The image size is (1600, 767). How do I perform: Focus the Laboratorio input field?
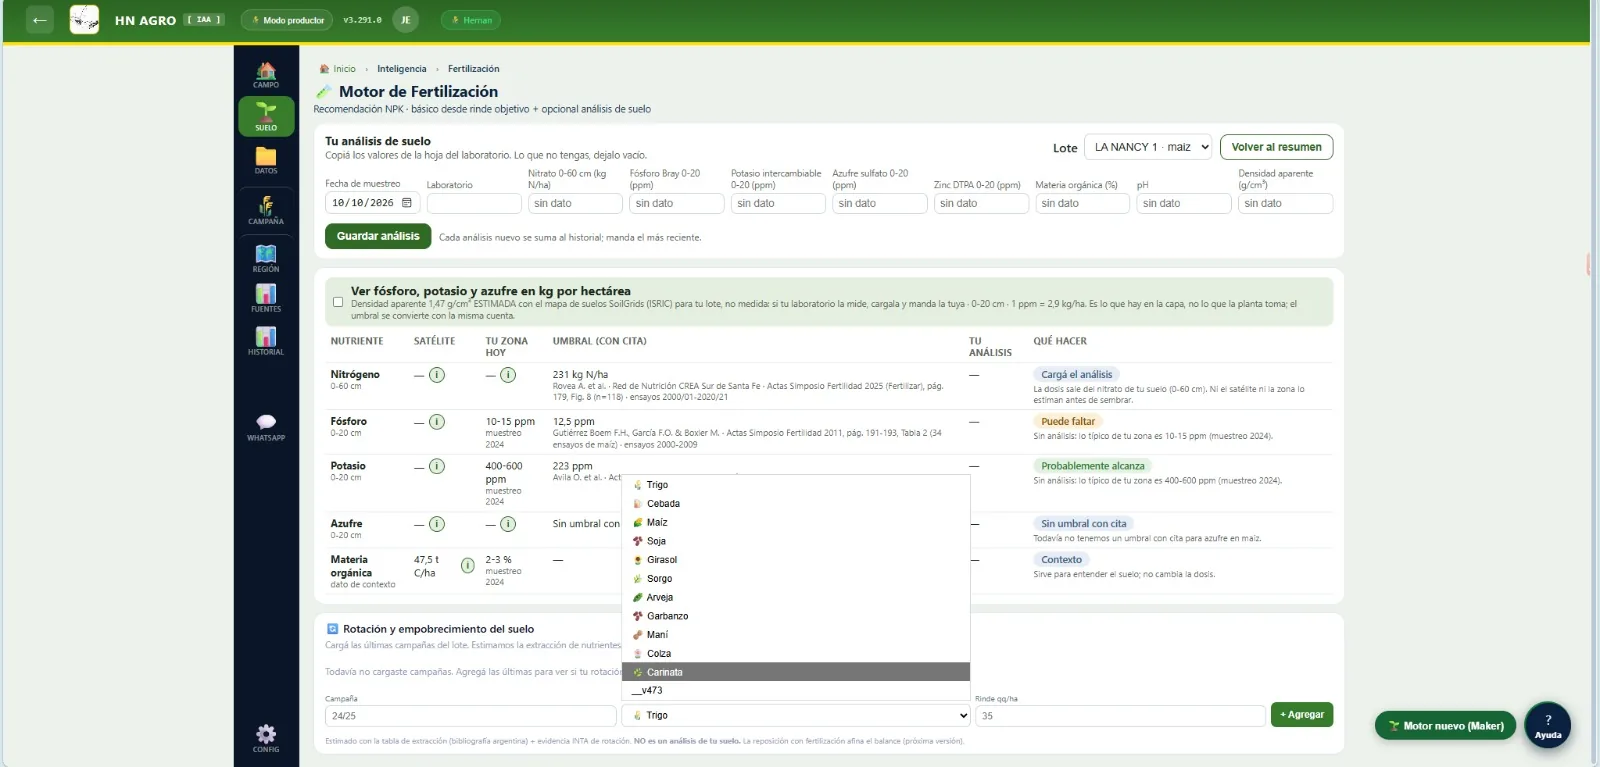click(474, 204)
